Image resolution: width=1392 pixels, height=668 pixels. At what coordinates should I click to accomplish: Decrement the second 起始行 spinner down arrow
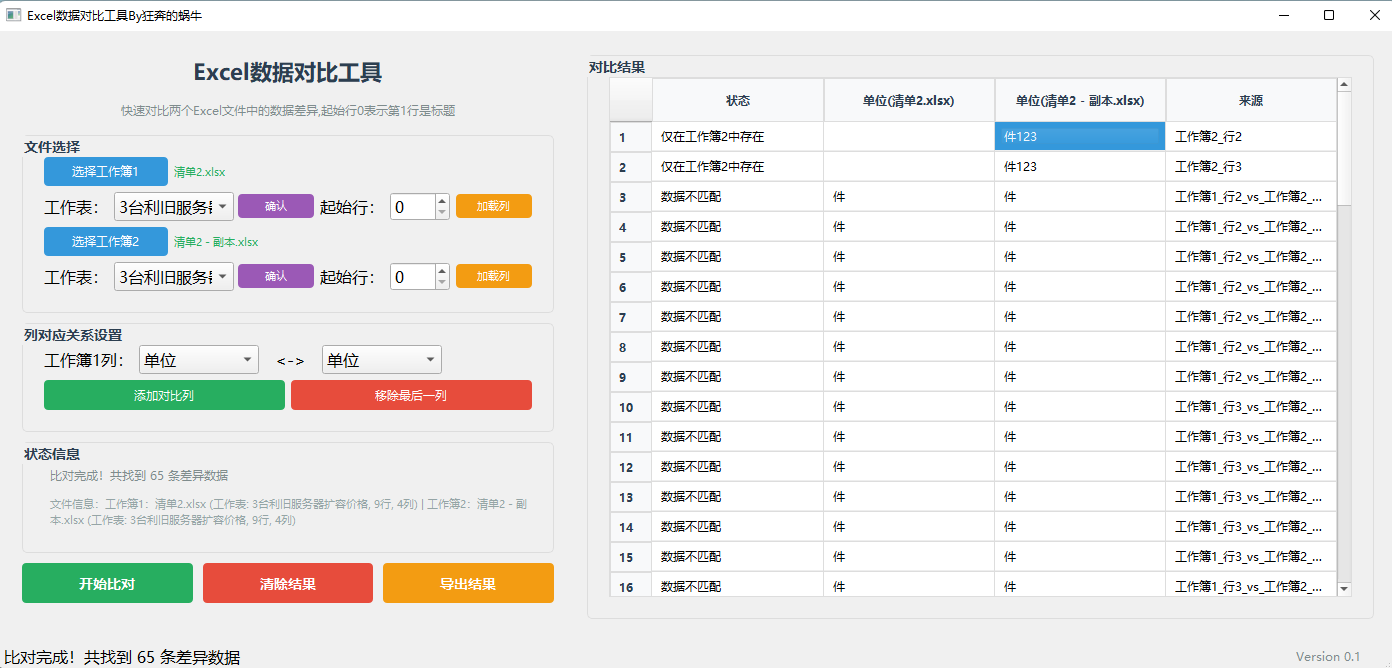point(441,282)
